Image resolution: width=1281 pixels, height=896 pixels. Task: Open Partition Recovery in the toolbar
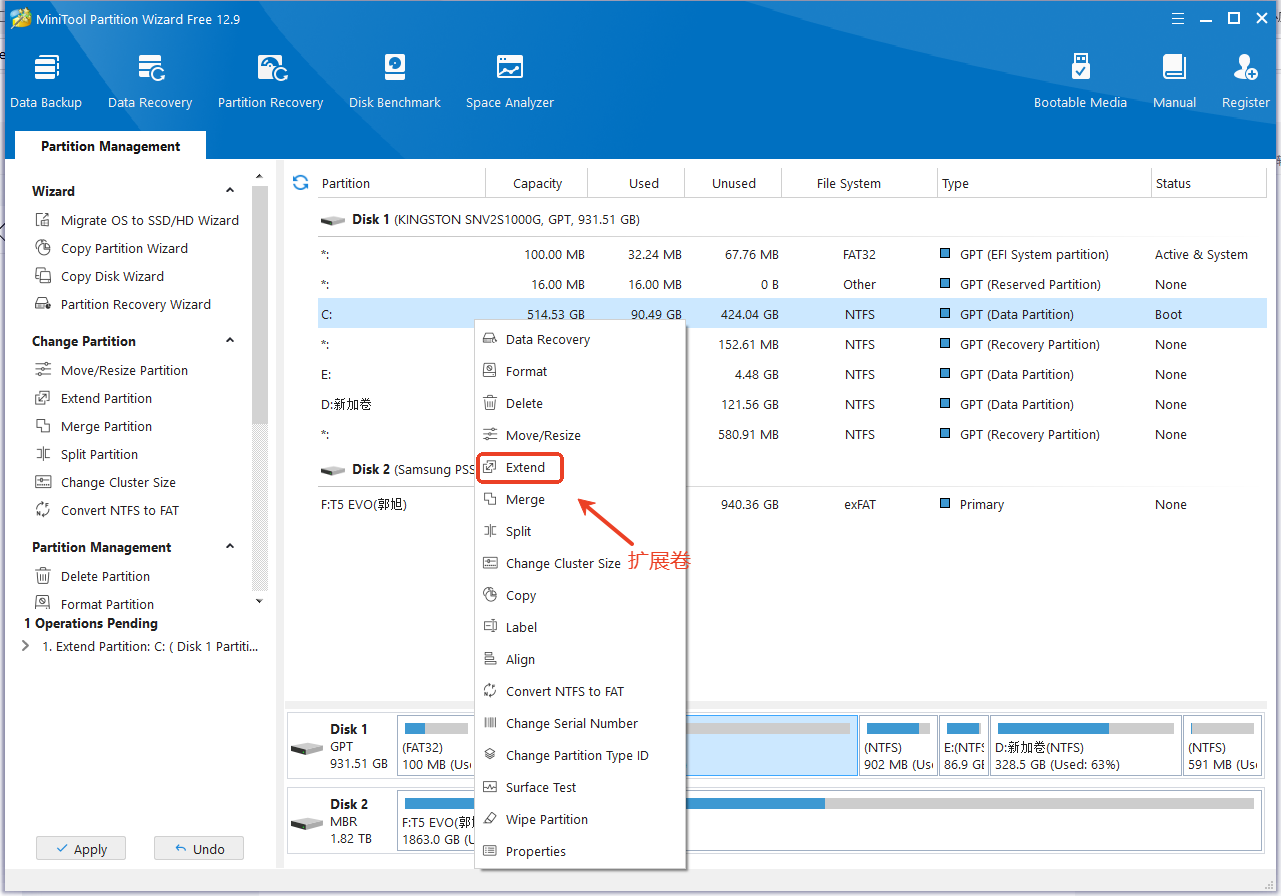coord(270,82)
